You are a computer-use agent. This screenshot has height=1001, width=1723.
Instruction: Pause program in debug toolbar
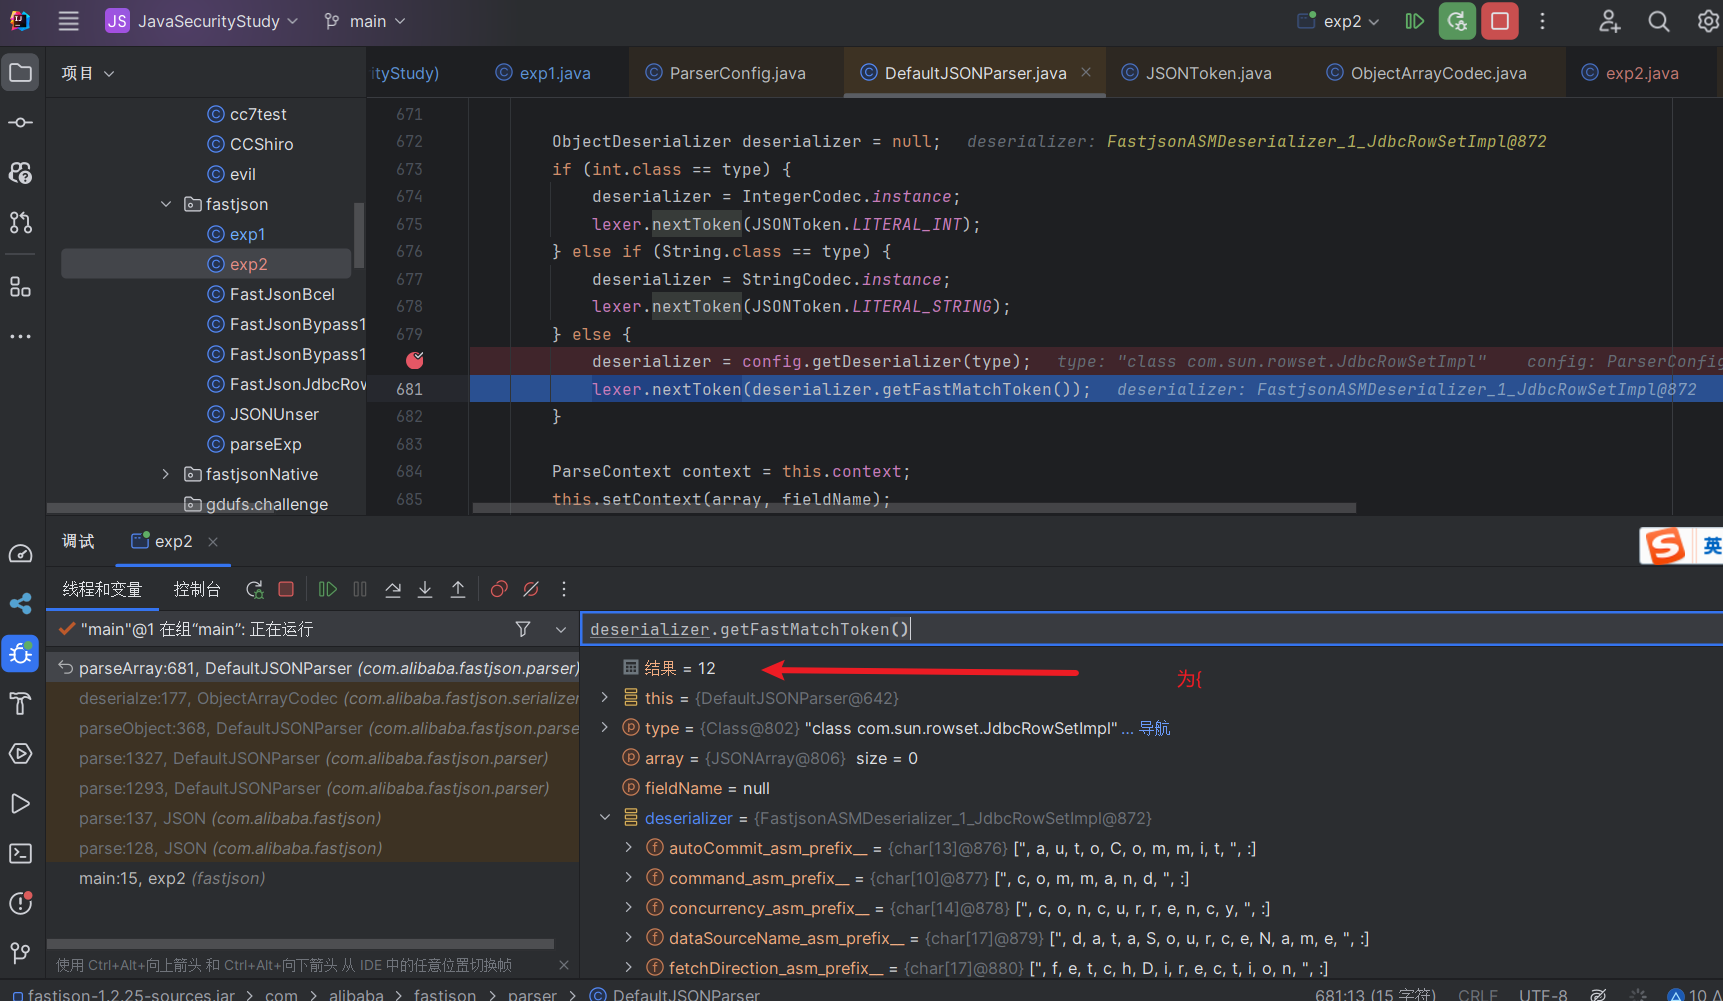[x=360, y=589]
